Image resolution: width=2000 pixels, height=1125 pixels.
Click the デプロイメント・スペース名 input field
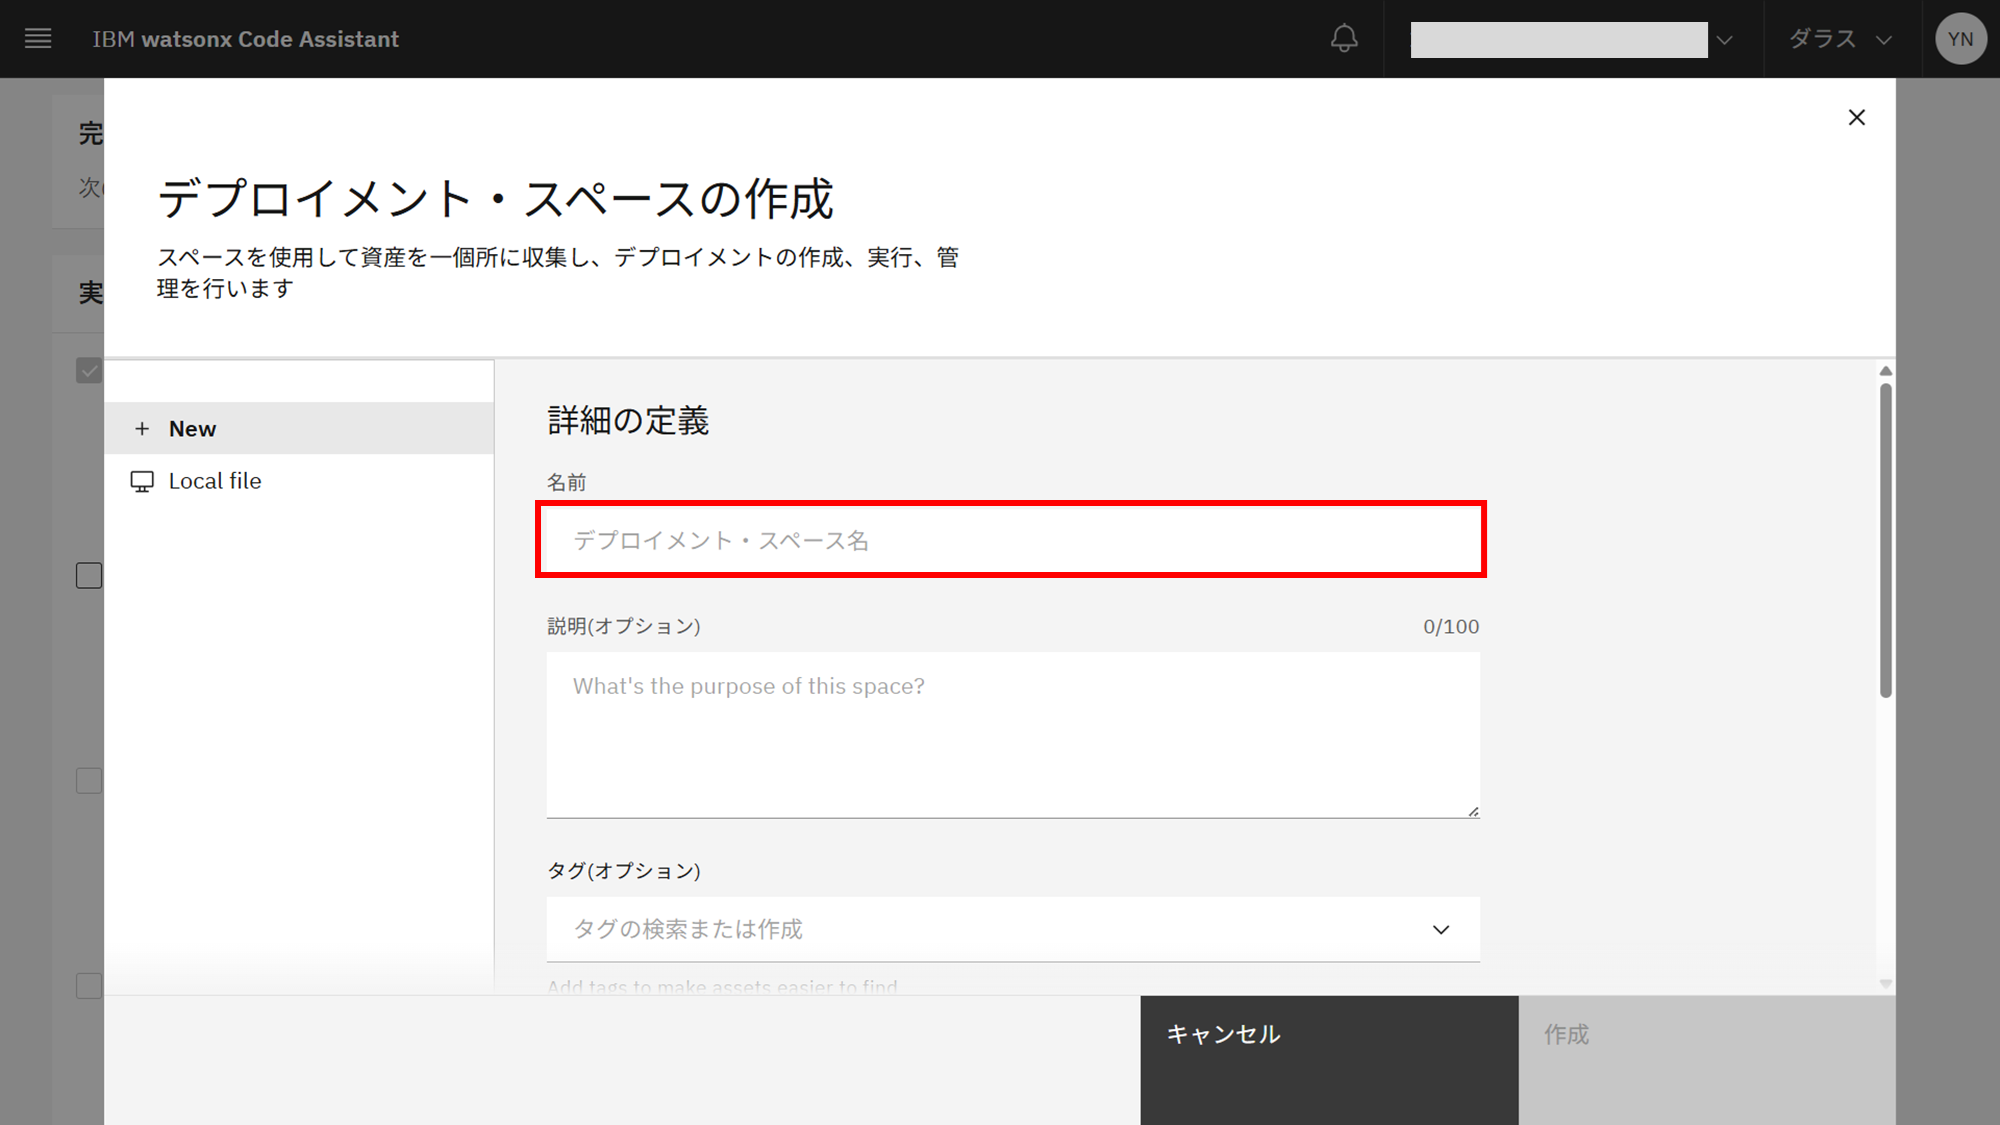pyautogui.click(x=1010, y=540)
